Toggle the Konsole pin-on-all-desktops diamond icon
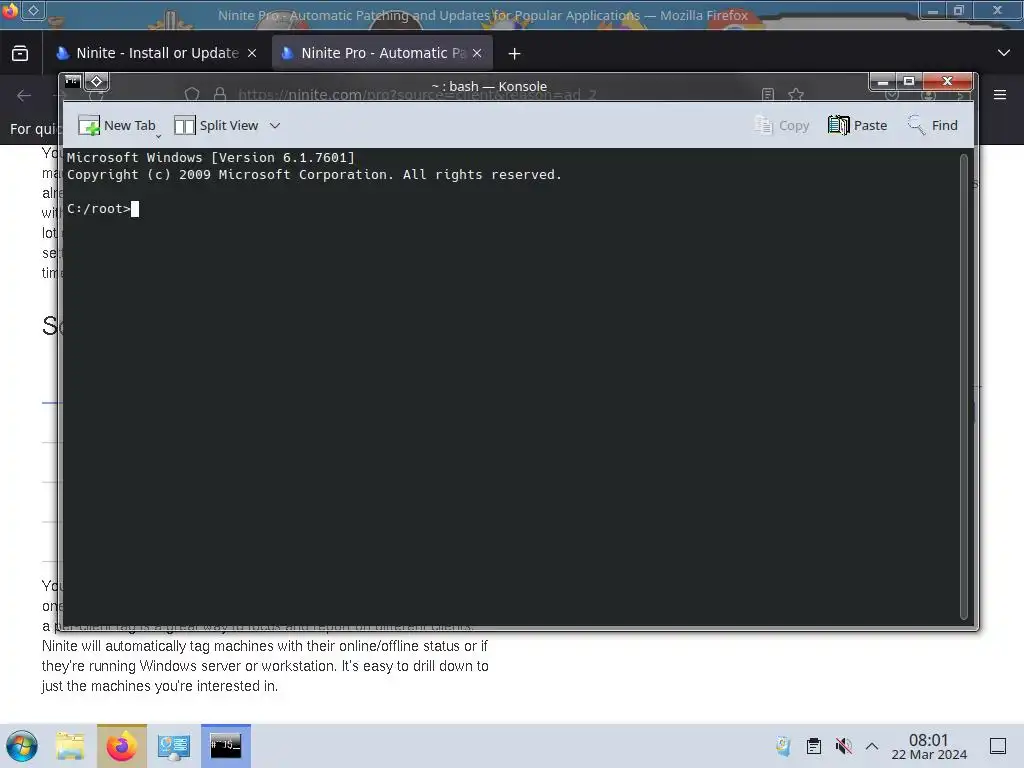The height and width of the screenshot is (768, 1024). tap(97, 82)
